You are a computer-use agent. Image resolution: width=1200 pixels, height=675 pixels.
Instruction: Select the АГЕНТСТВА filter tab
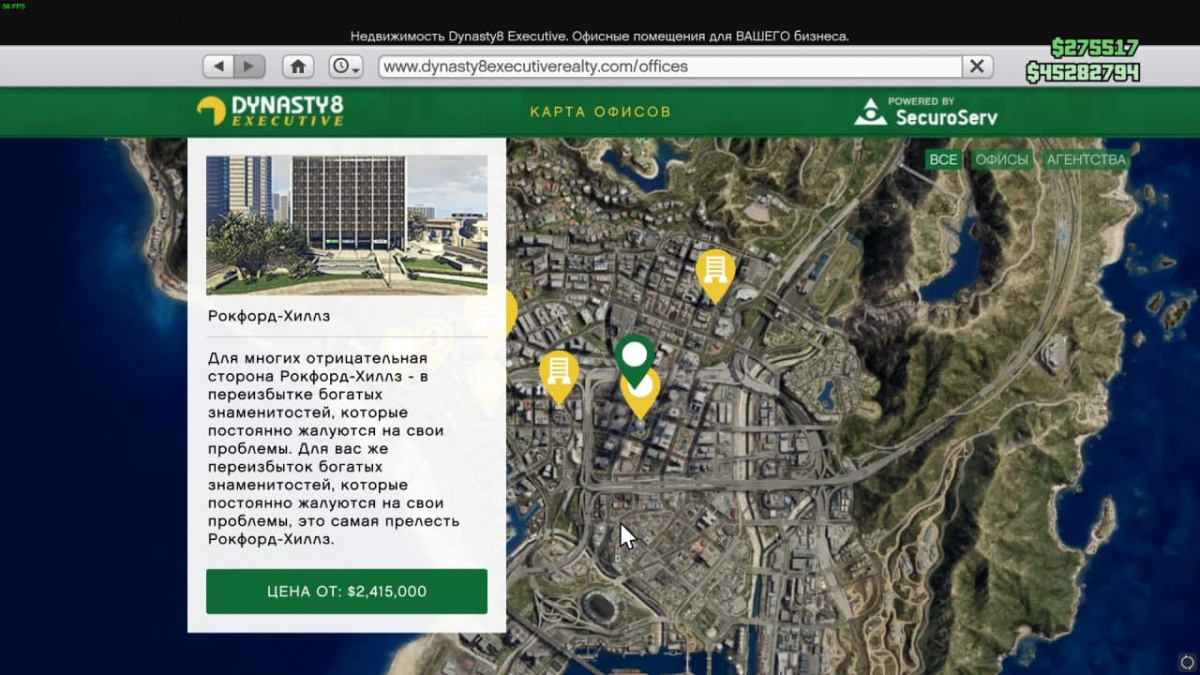click(x=1086, y=160)
